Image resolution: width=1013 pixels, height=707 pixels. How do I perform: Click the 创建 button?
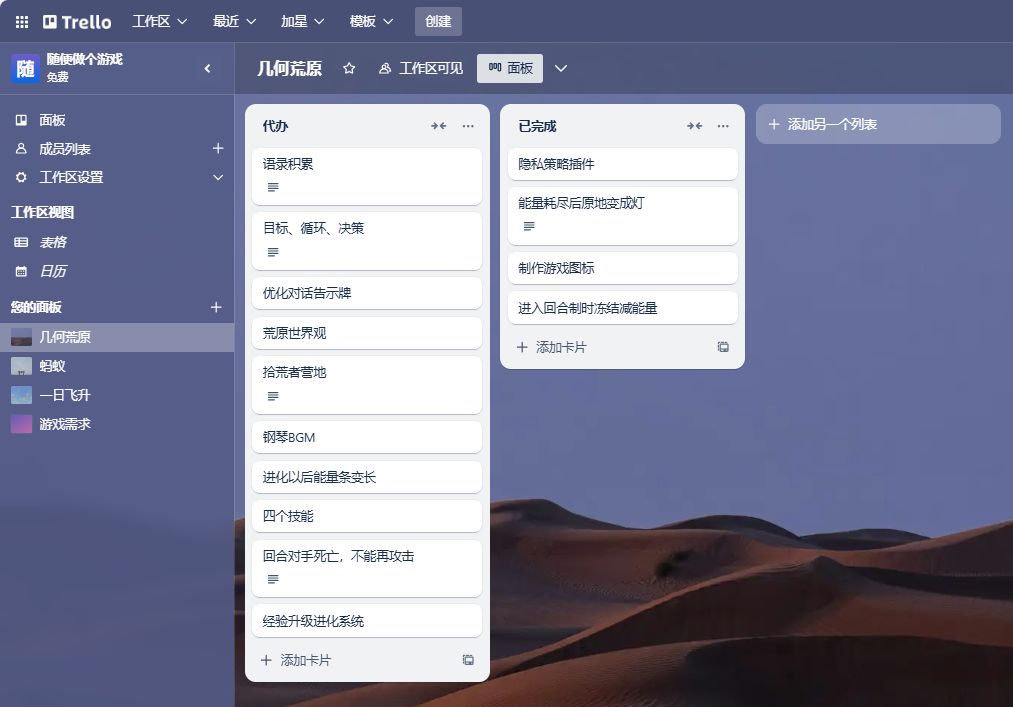pyautogui.click(x=438, y=22)
